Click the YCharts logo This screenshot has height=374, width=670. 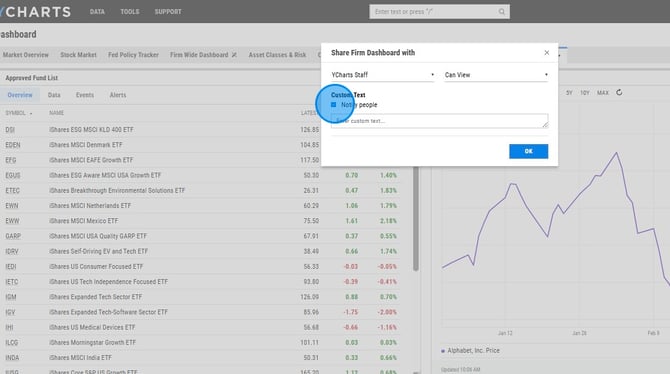(36, 12)
